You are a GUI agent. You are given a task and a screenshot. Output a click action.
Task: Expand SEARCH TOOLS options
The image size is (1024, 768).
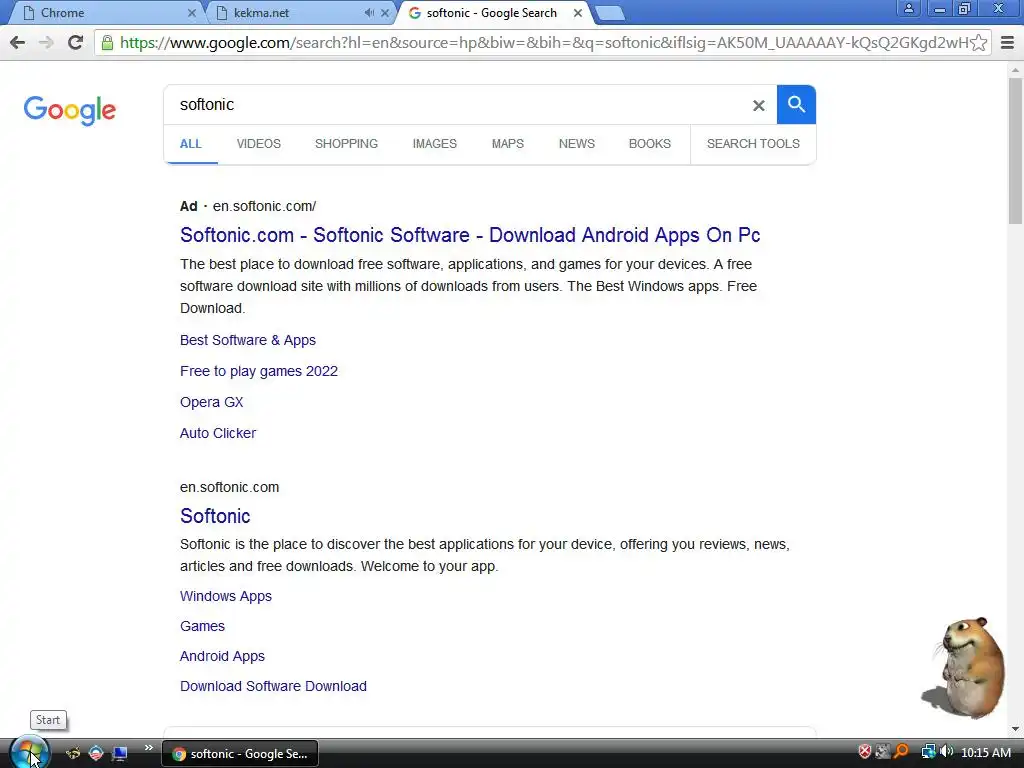click(753, 144)
